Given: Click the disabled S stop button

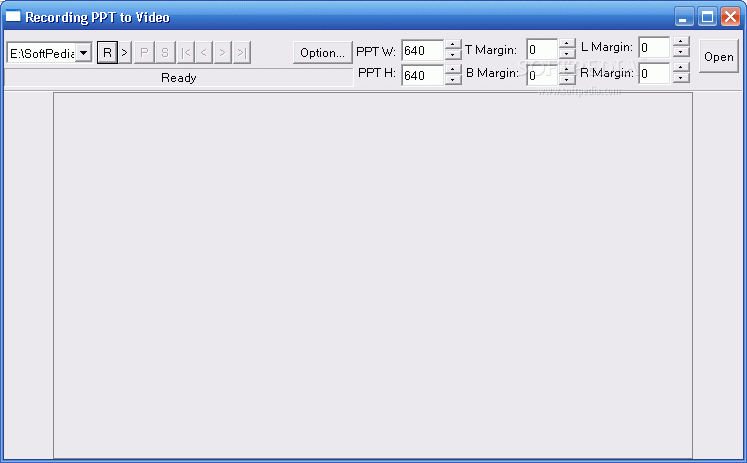Looking at the screenshot, I should point(165,52).
